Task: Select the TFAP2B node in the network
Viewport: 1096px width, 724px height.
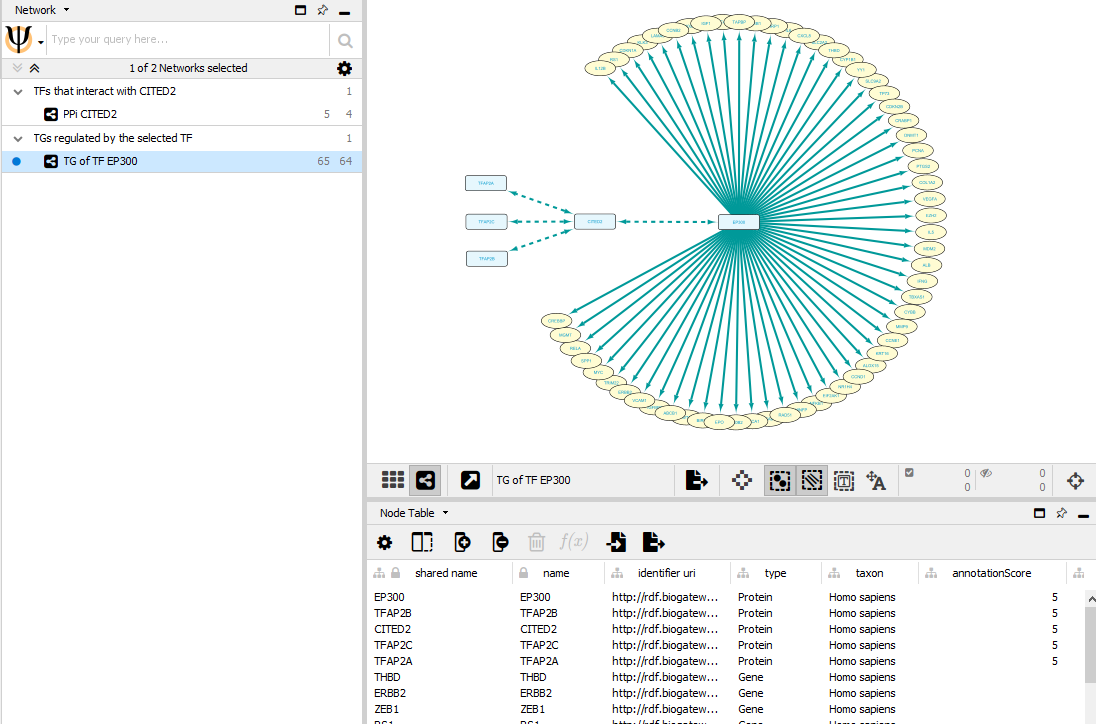Action: tap(486, 259)
